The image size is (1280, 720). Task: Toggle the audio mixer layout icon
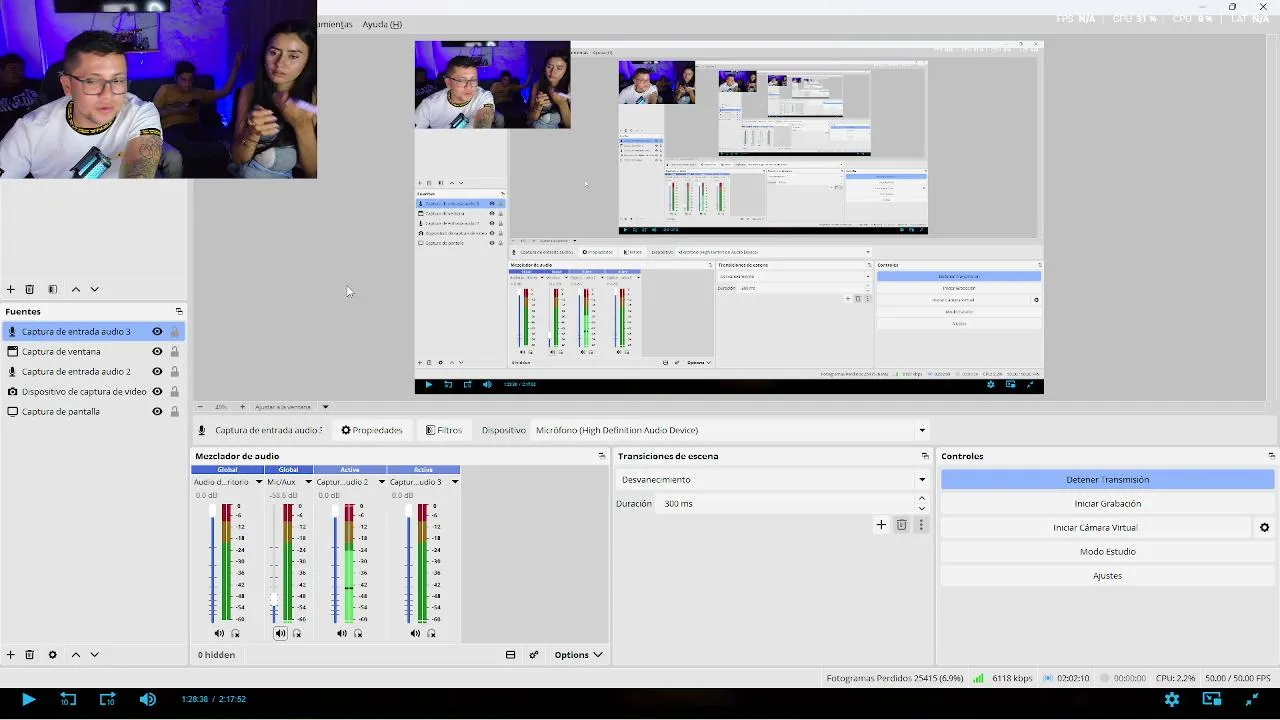(x=510, y=655)
